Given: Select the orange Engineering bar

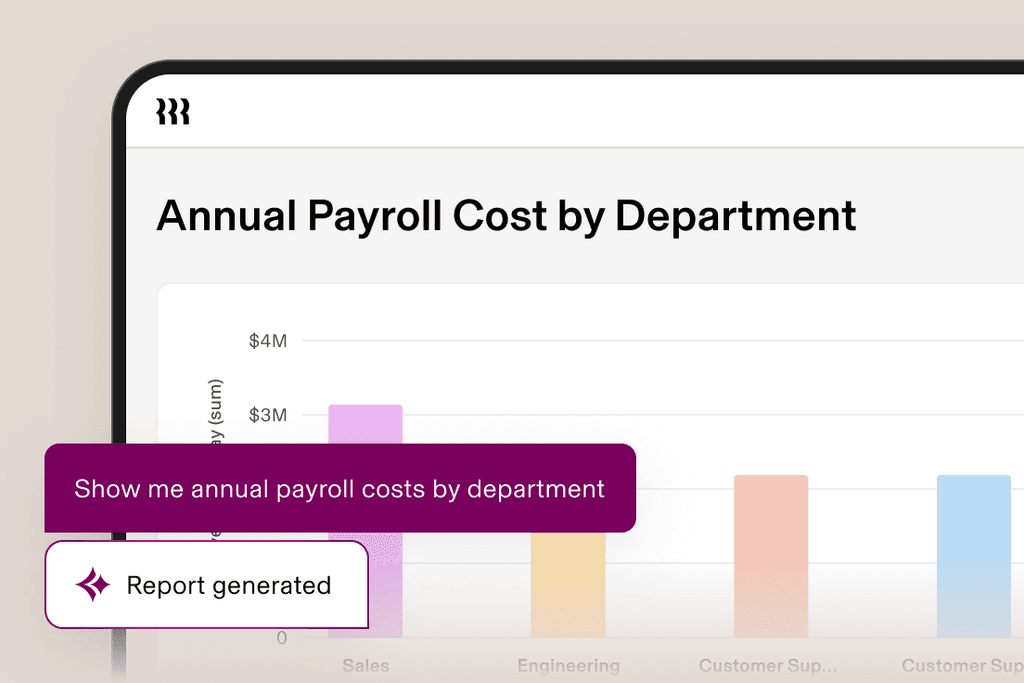Looking at the screenshot, I should 568,585.
